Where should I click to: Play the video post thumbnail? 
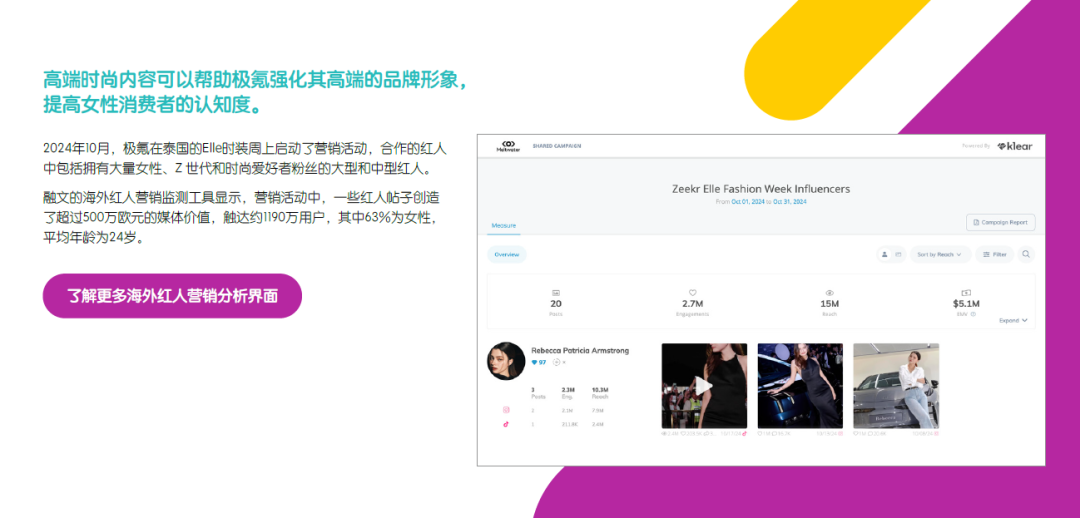(704, 386)
